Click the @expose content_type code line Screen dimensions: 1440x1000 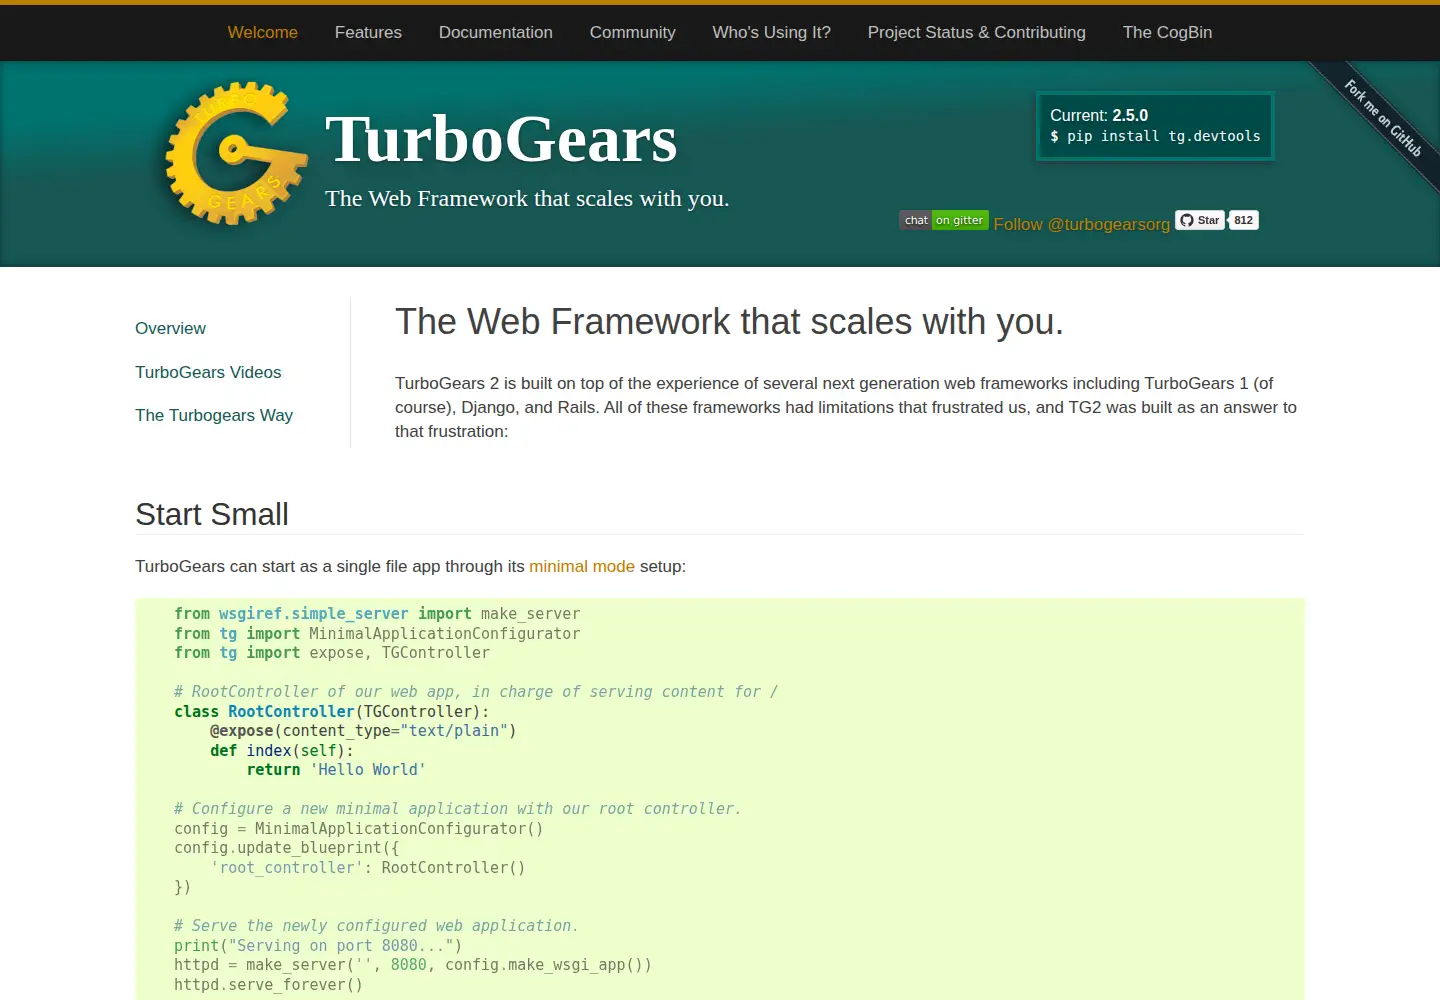tap(363, 731)
